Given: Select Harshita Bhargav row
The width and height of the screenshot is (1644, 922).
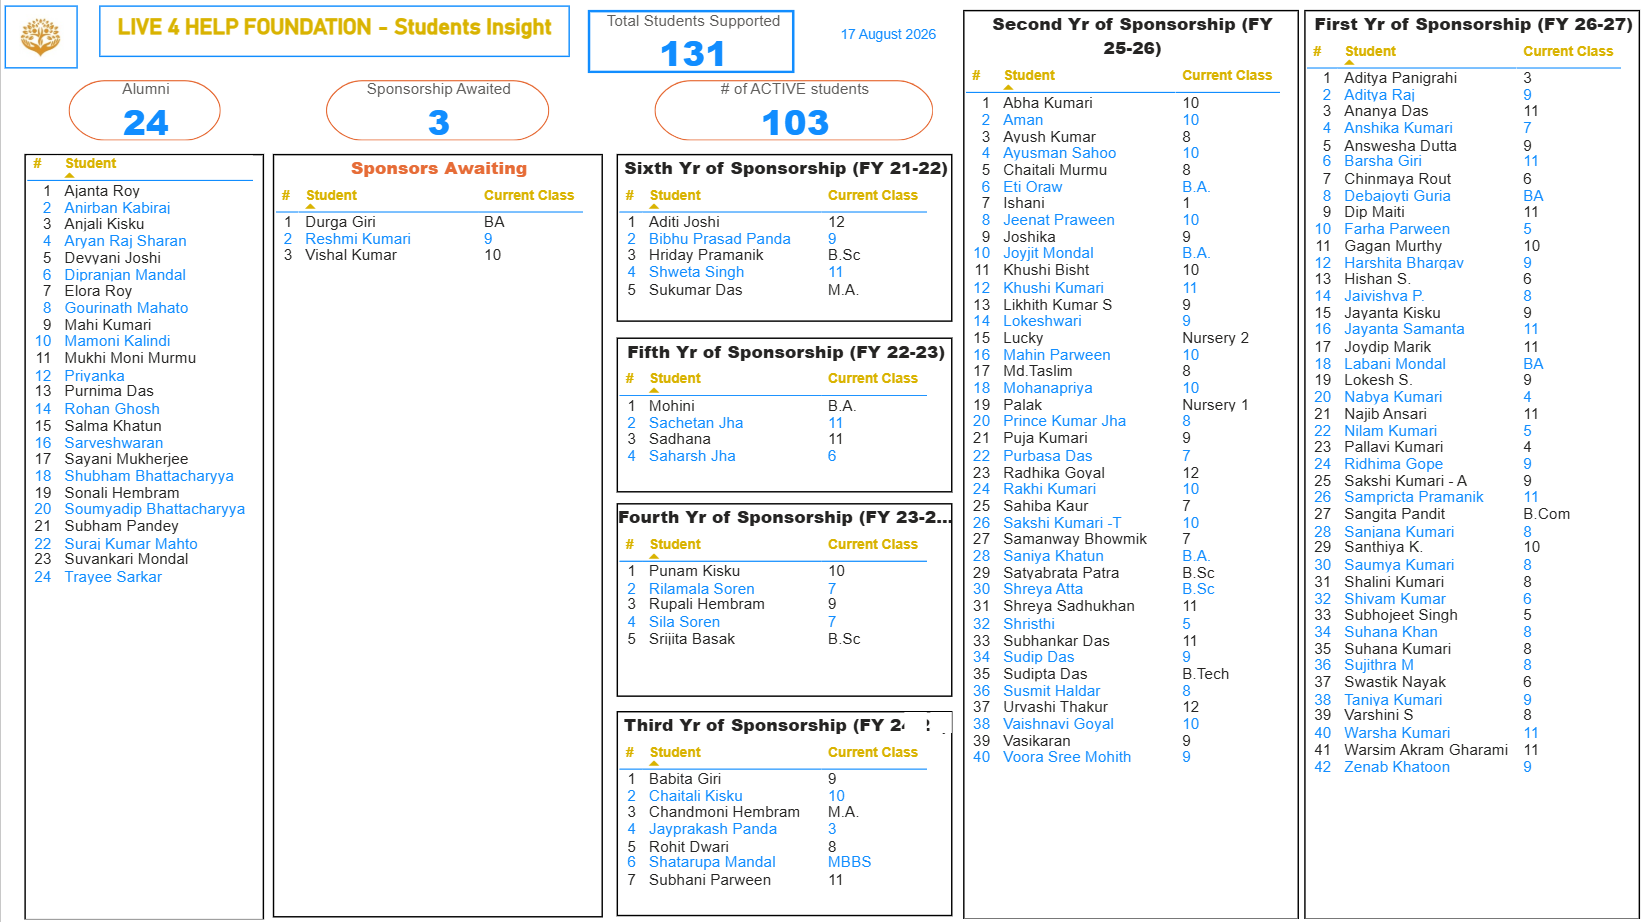Looking at the screenshot, I should [x=1466, y=263].
